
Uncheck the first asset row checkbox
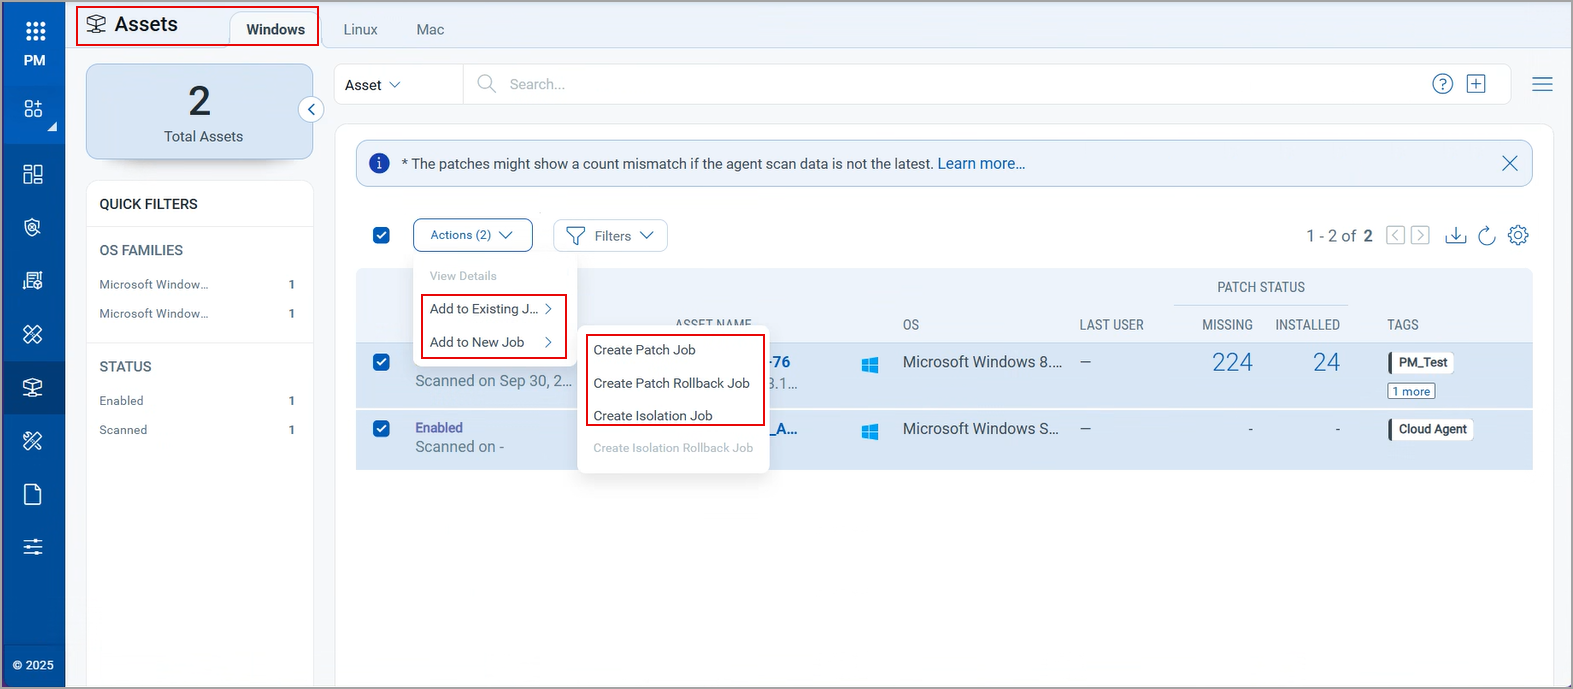[381, 362]
